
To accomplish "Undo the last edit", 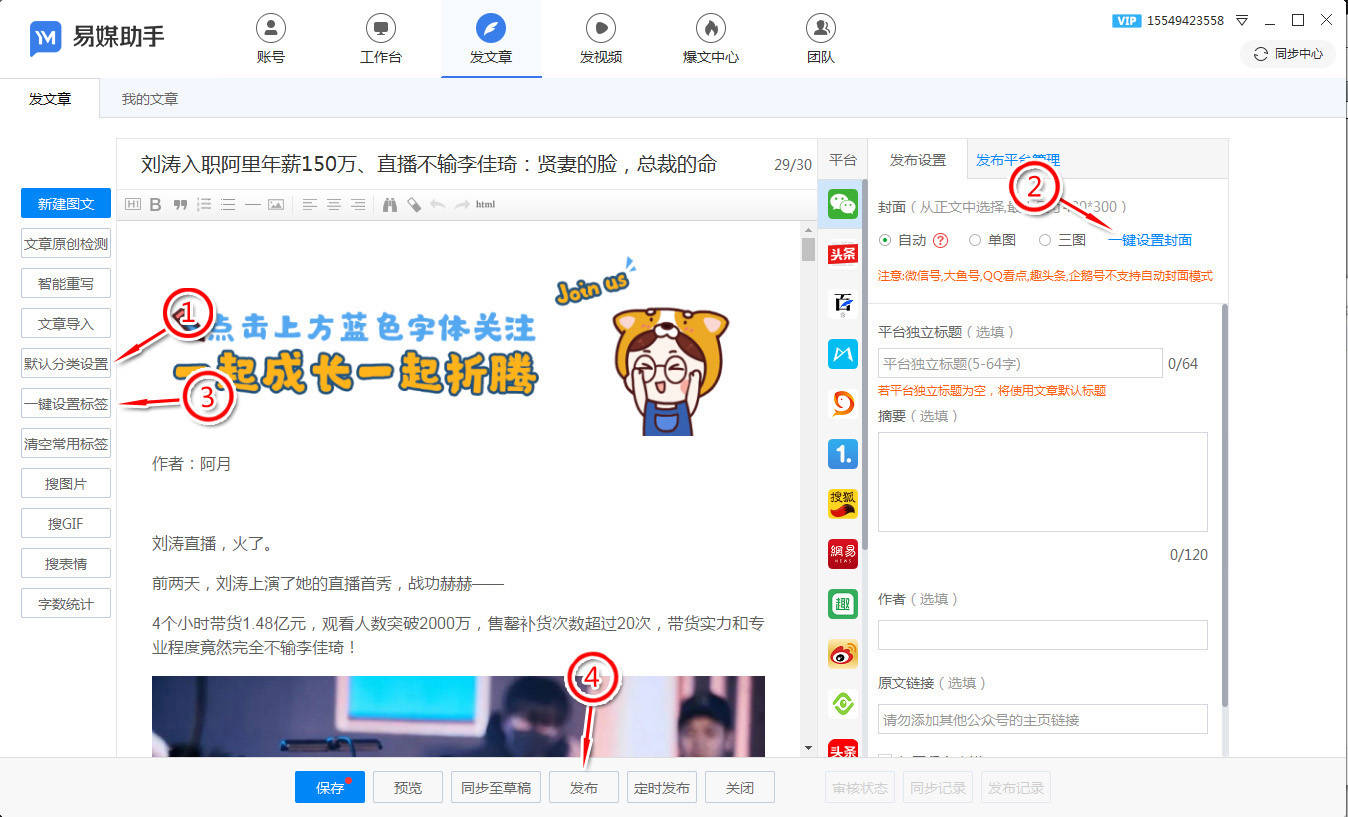I will click(437, 204).
